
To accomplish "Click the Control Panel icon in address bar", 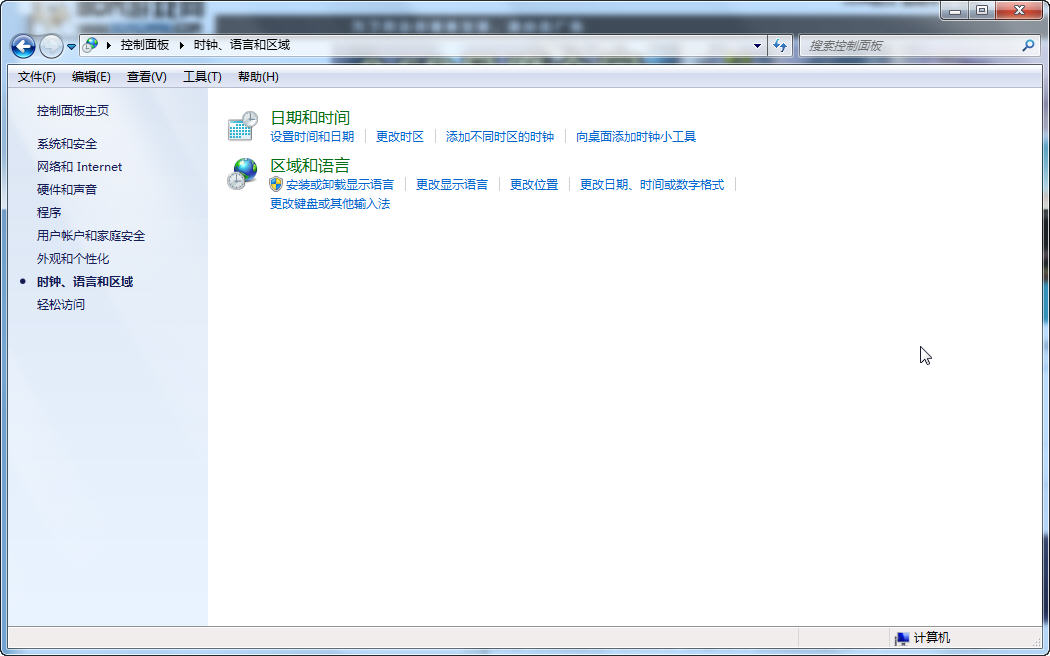I will point(90,45).
